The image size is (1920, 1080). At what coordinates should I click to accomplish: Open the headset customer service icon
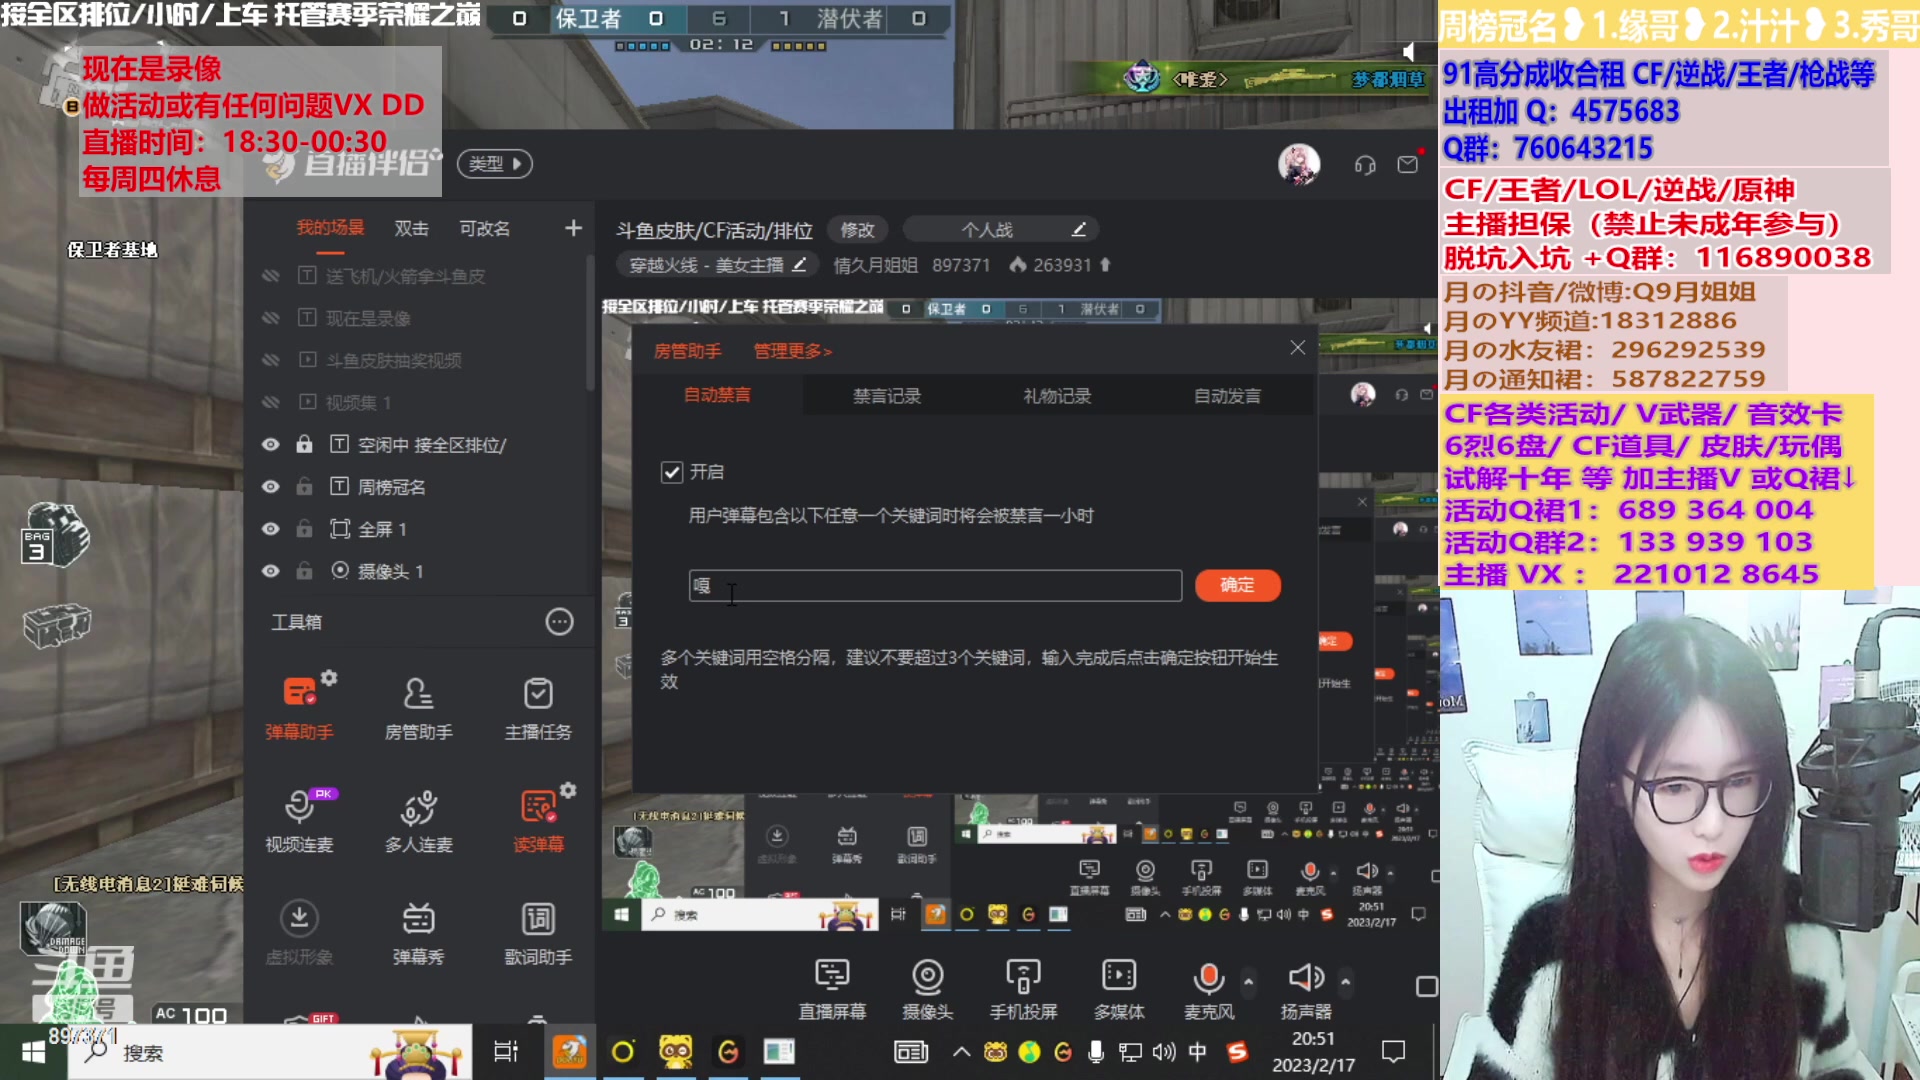[x=1365, y=165]
